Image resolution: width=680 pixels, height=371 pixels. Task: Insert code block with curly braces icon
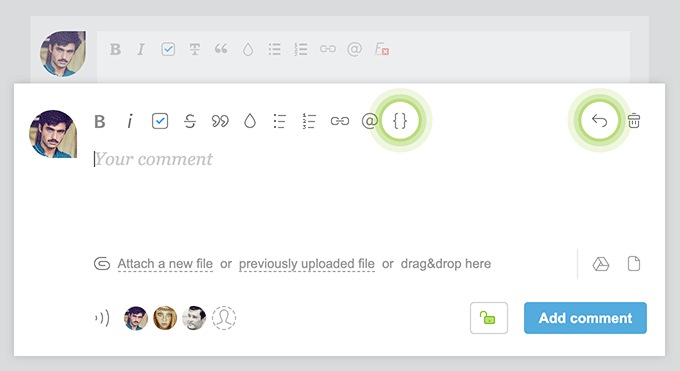400,121
